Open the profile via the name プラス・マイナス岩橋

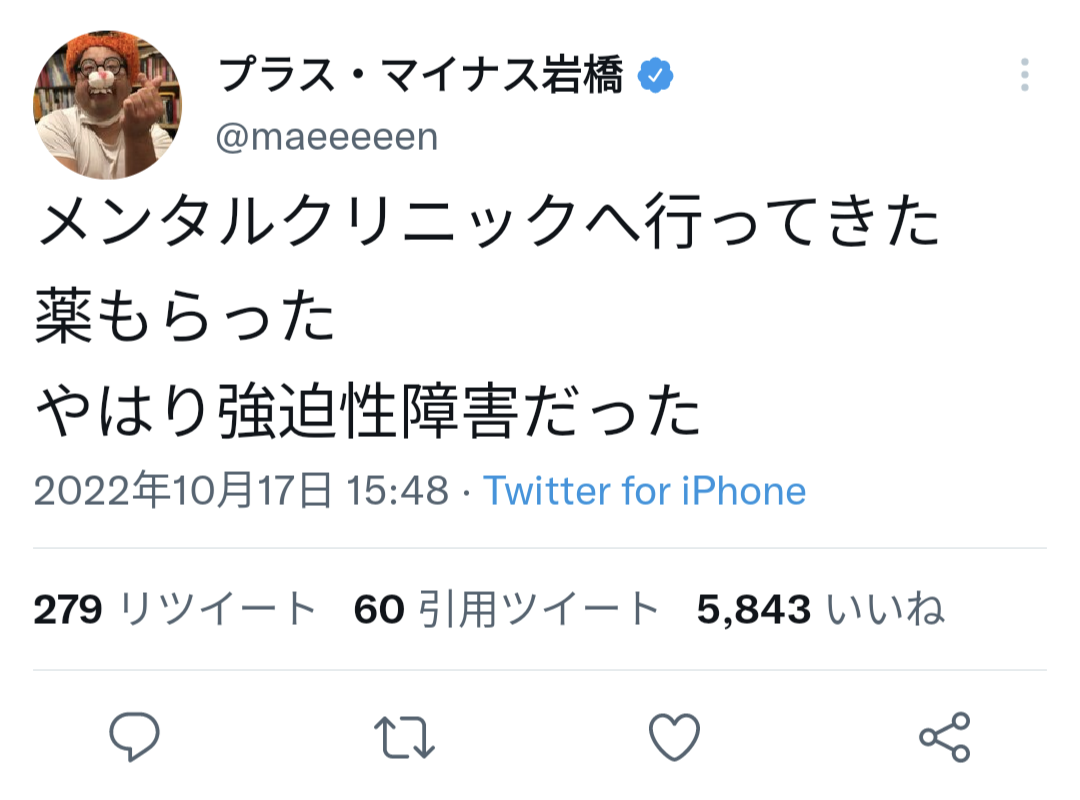(421, 74)
